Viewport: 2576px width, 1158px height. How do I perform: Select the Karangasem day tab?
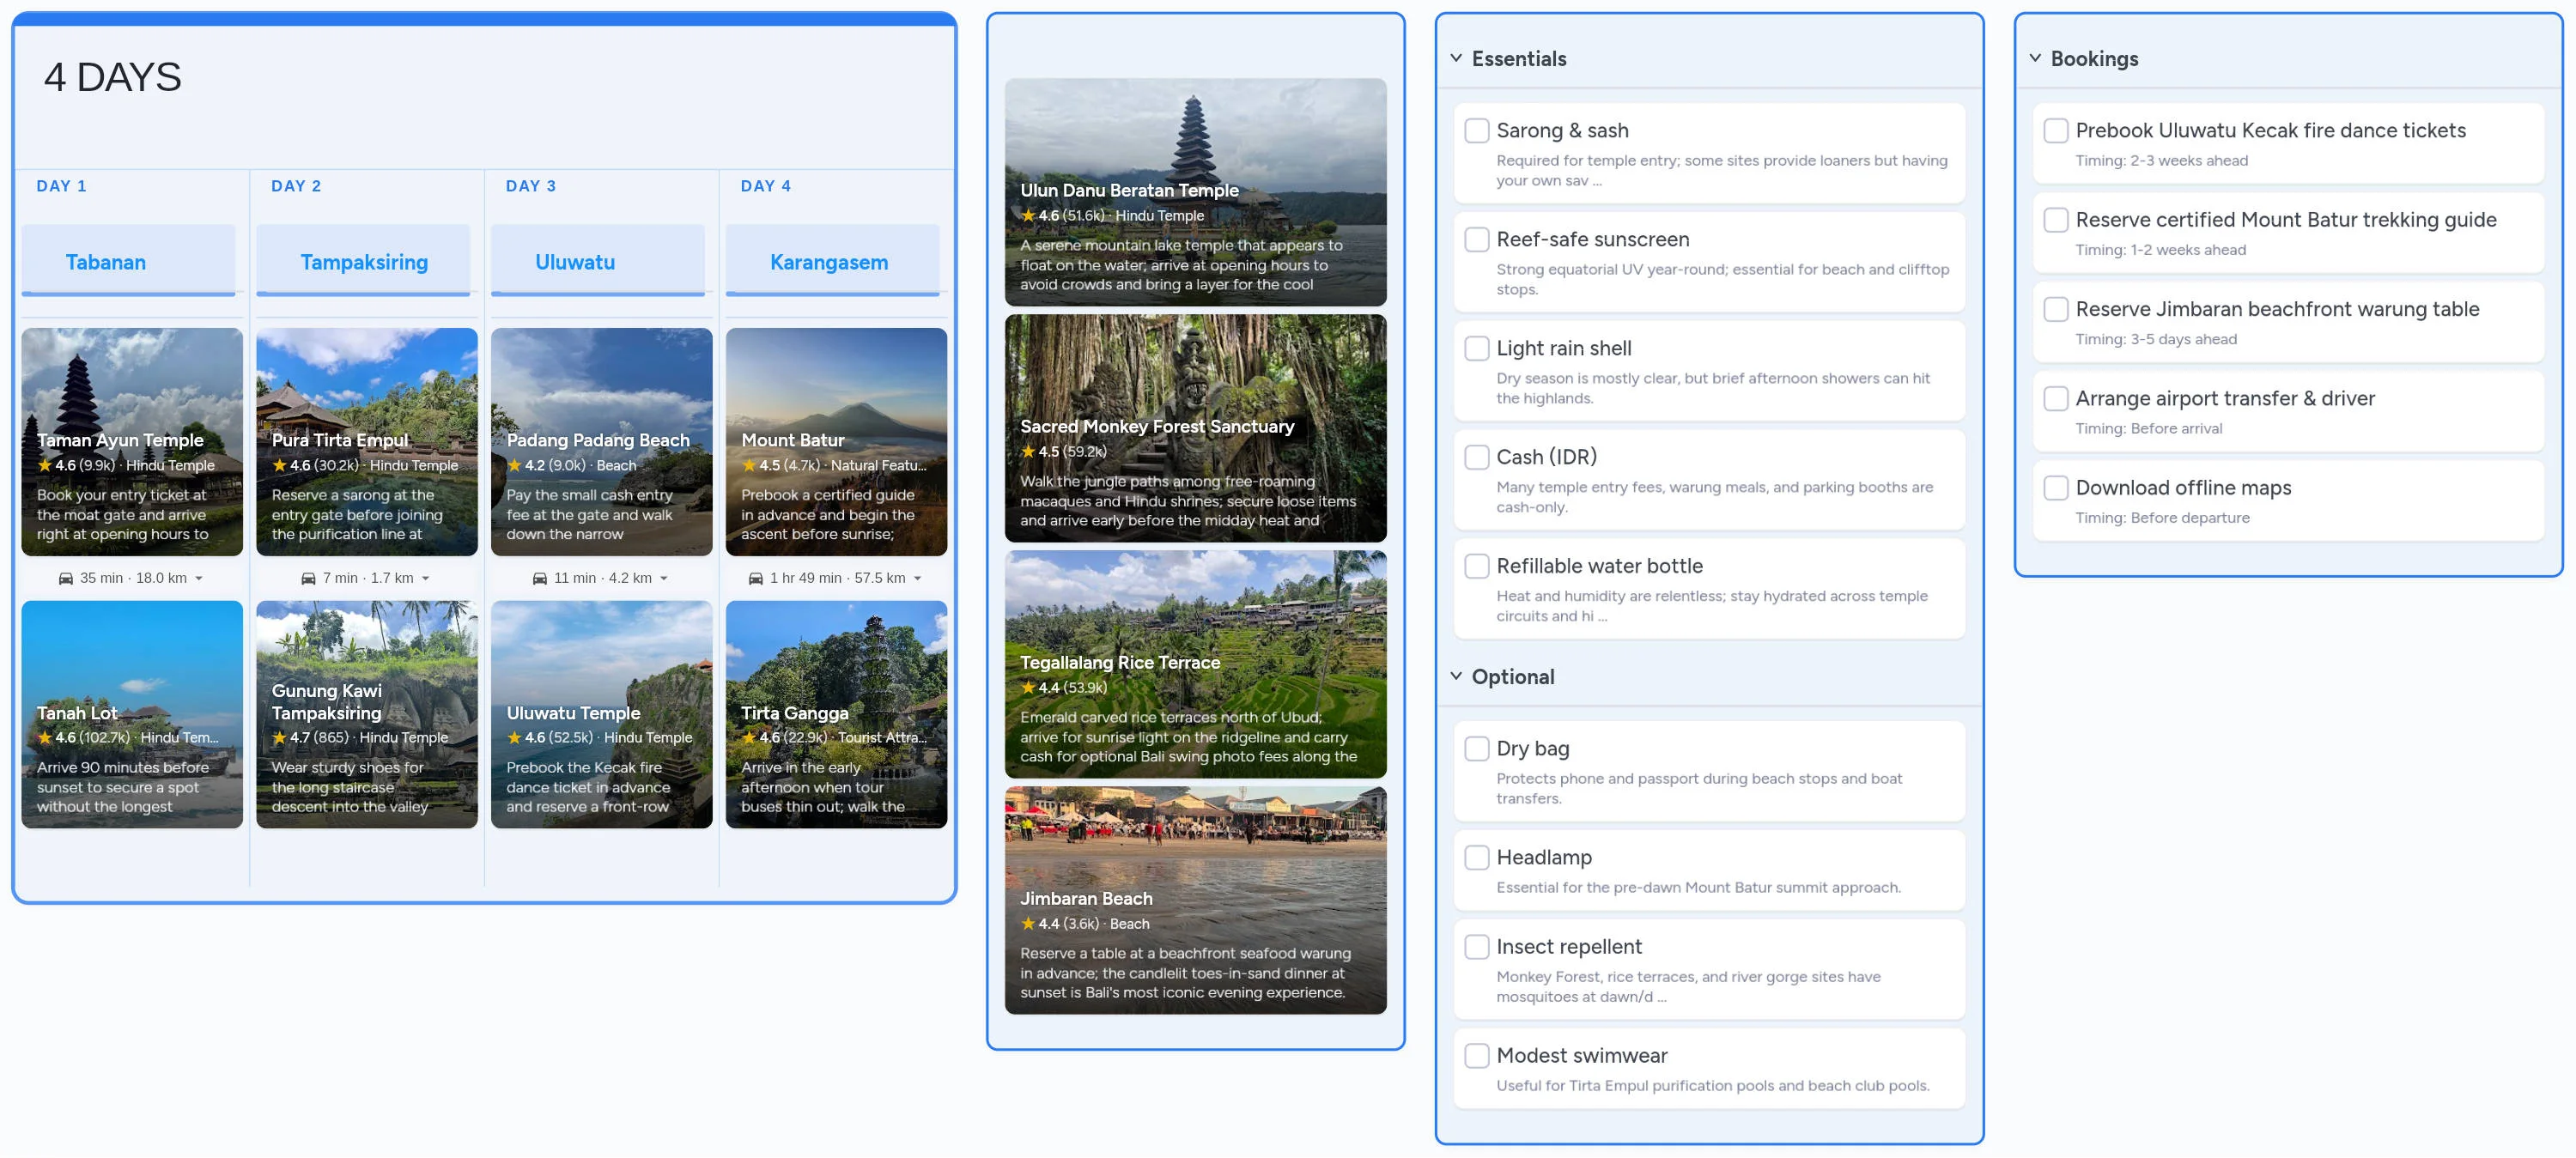click(x=833, y=261)
